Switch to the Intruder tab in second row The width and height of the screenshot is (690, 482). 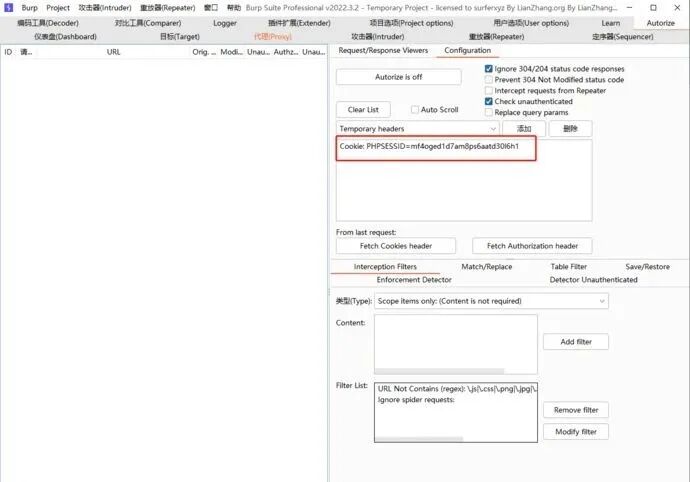[378, 37]
